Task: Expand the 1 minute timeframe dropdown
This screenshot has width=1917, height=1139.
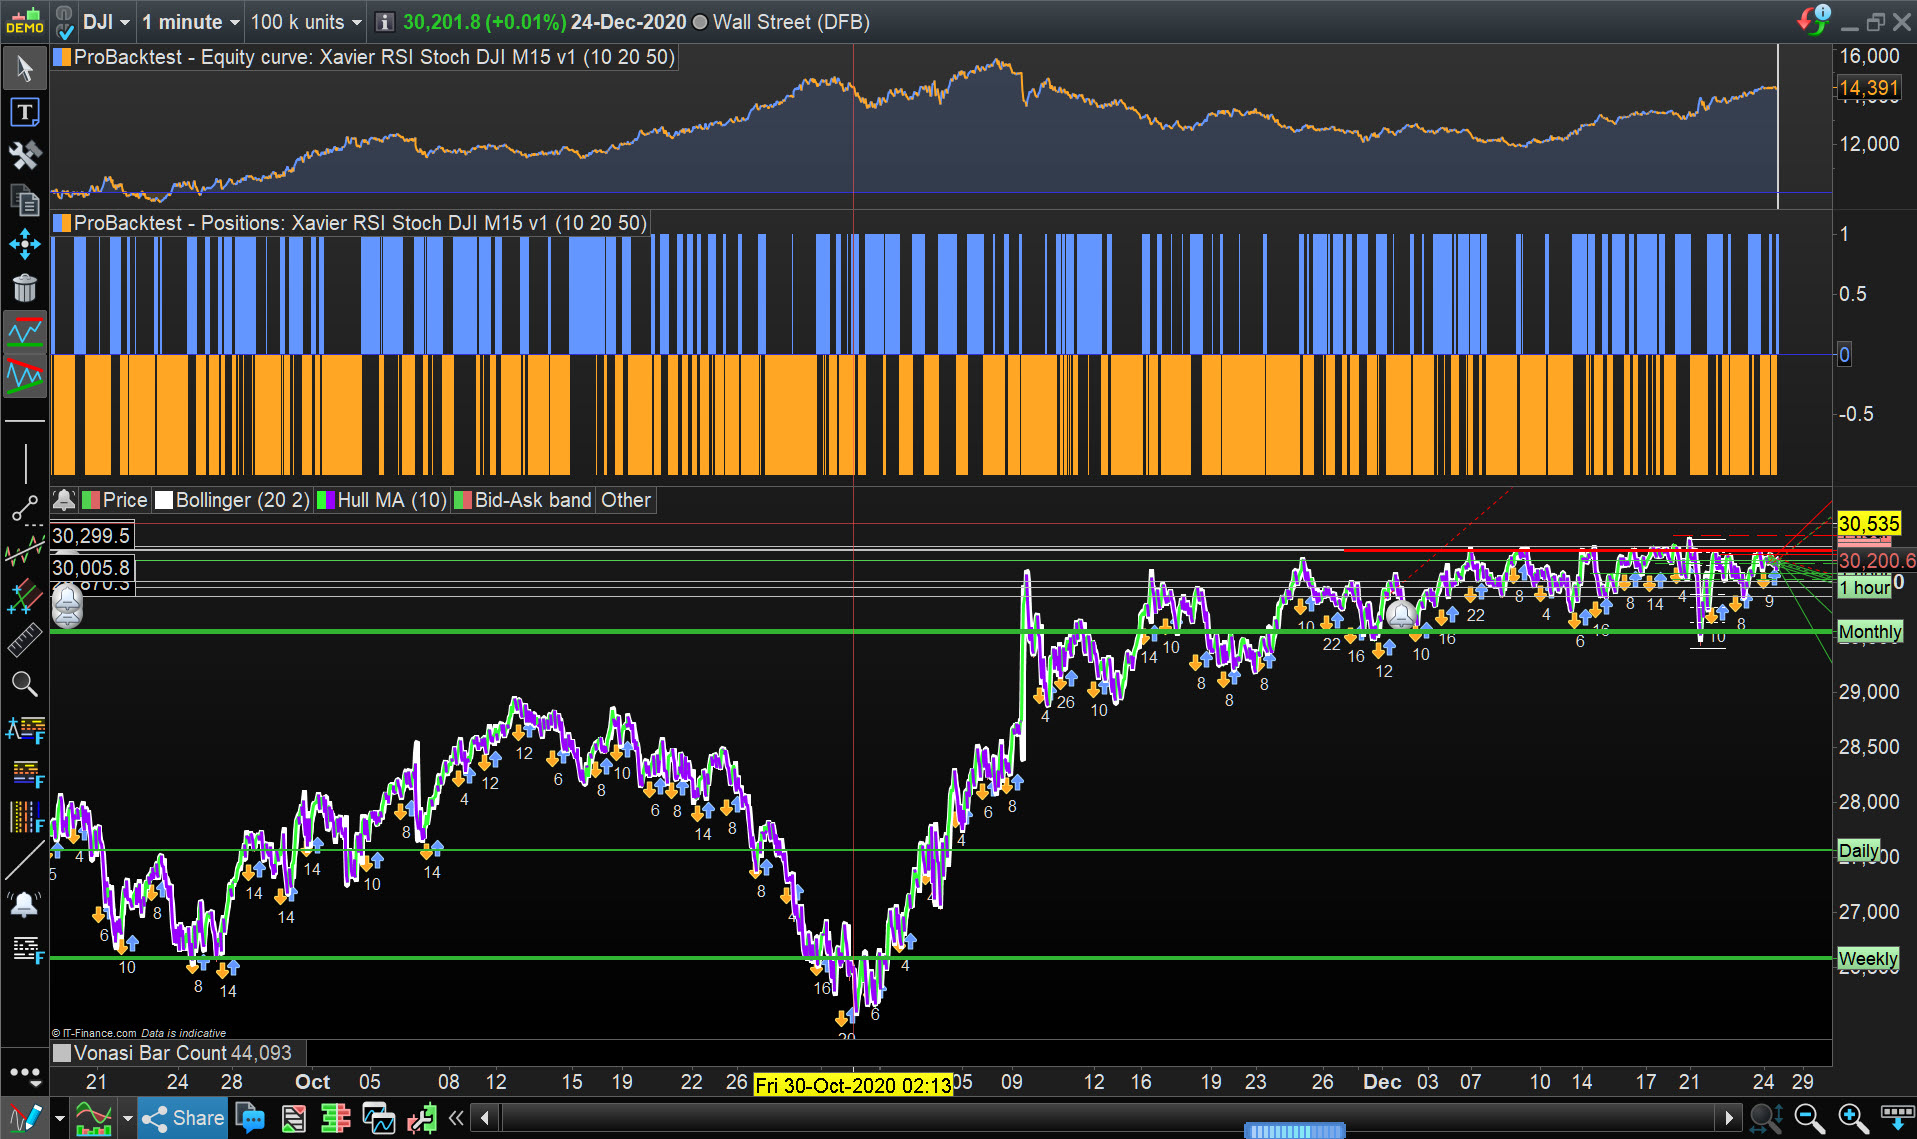Action: [x=190, y=22]
